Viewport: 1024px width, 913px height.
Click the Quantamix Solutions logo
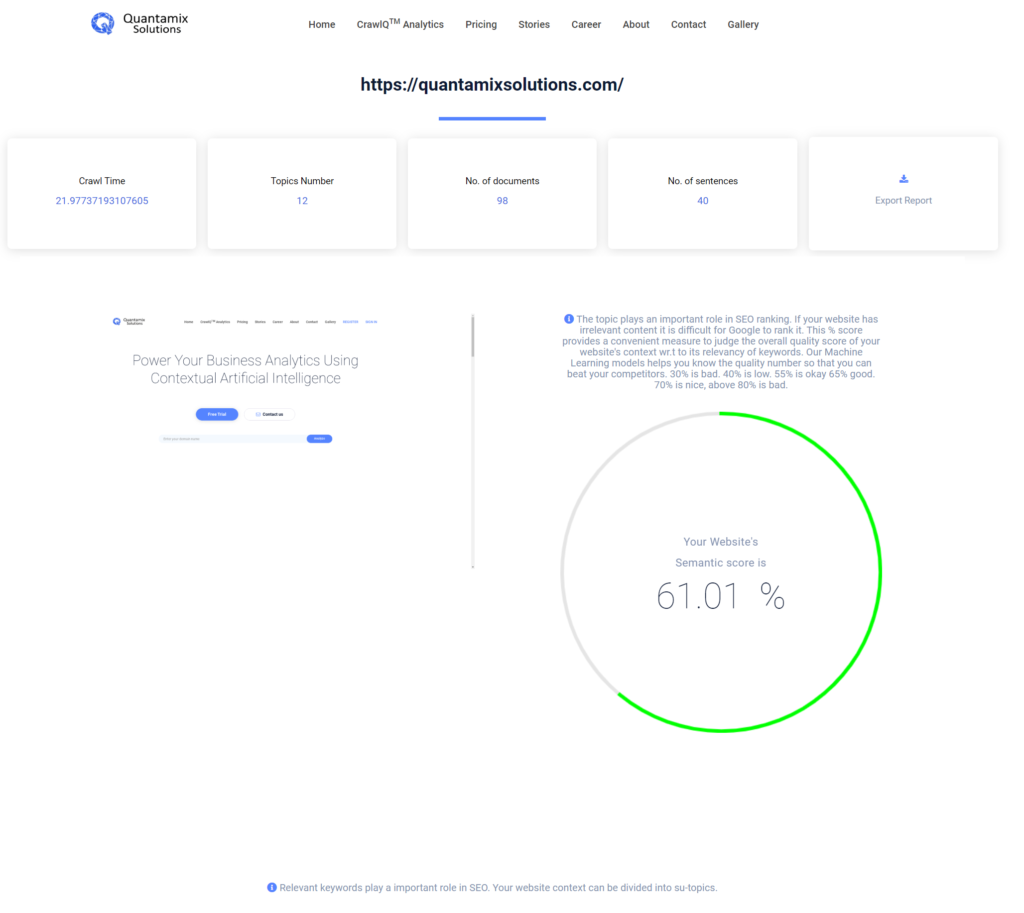[139, 24]
